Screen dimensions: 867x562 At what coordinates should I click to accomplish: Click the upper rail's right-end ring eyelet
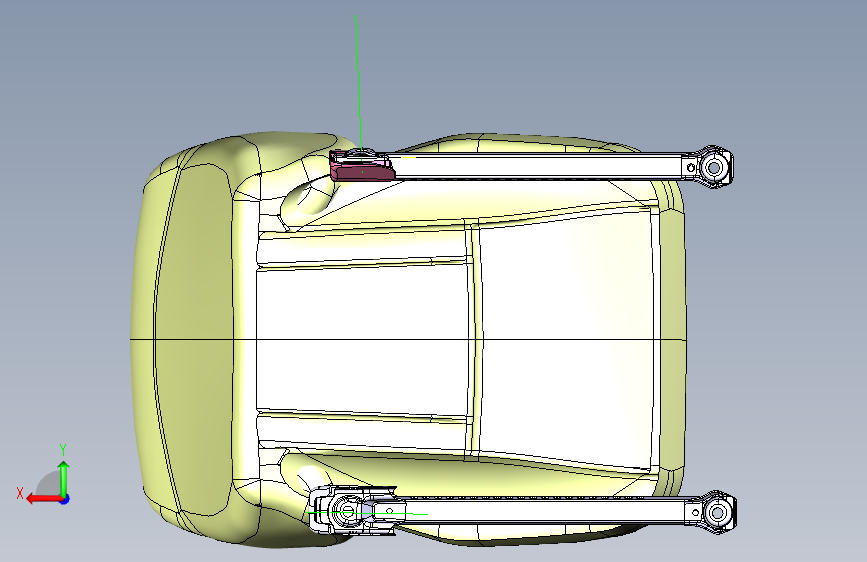pos(714,167)
